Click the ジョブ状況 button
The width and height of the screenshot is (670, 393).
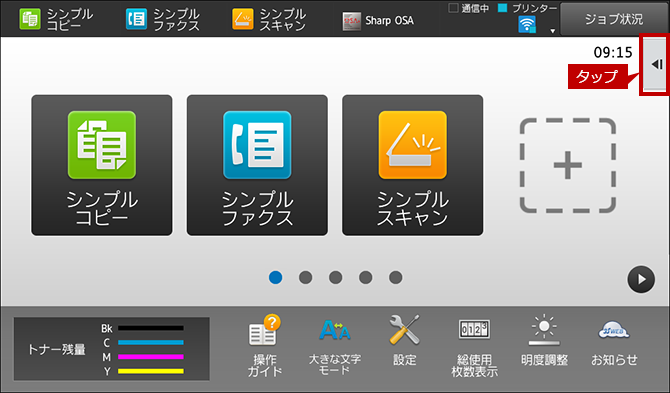(614, 19)
